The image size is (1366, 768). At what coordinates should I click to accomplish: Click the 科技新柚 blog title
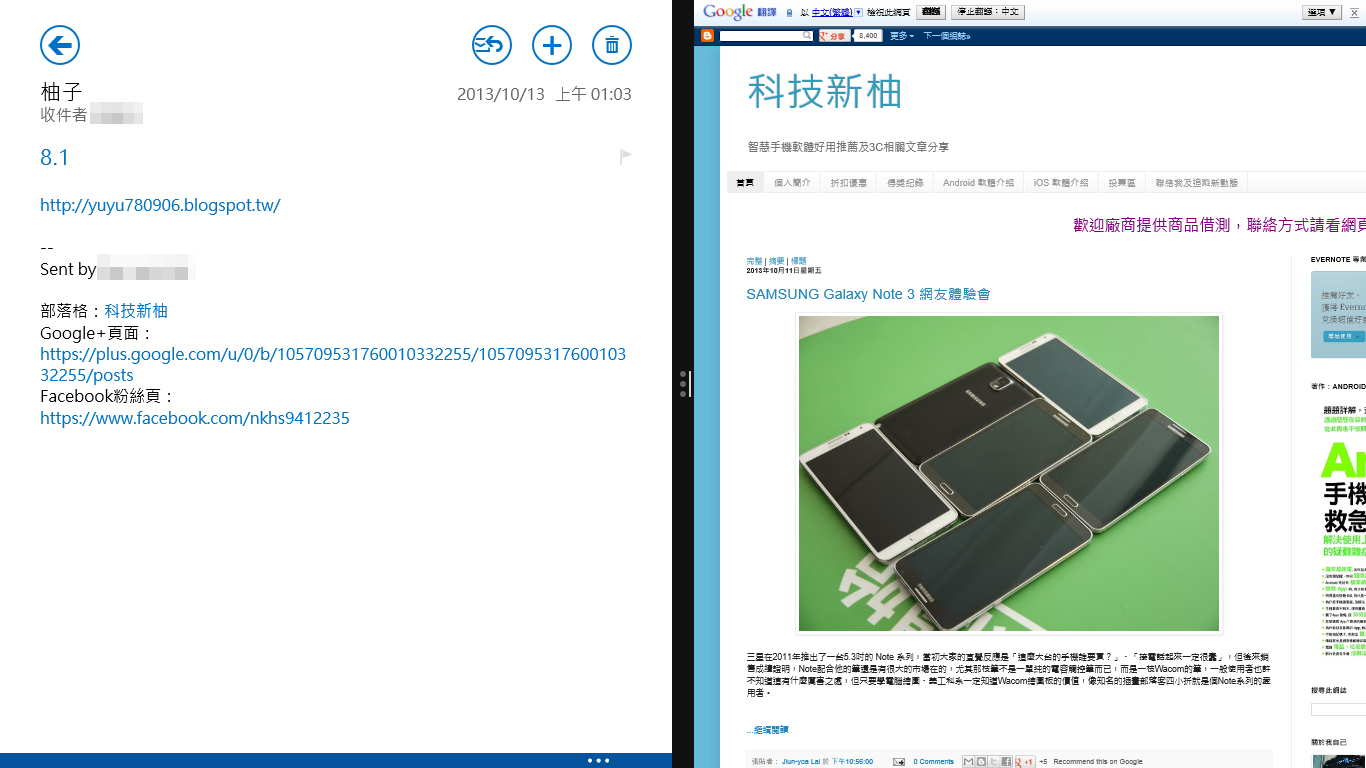825,92
